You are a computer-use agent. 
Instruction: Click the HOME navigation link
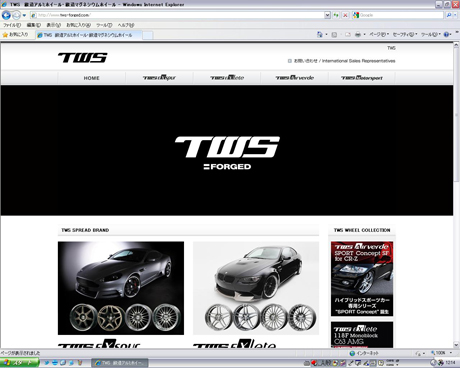tap(92, 78)
